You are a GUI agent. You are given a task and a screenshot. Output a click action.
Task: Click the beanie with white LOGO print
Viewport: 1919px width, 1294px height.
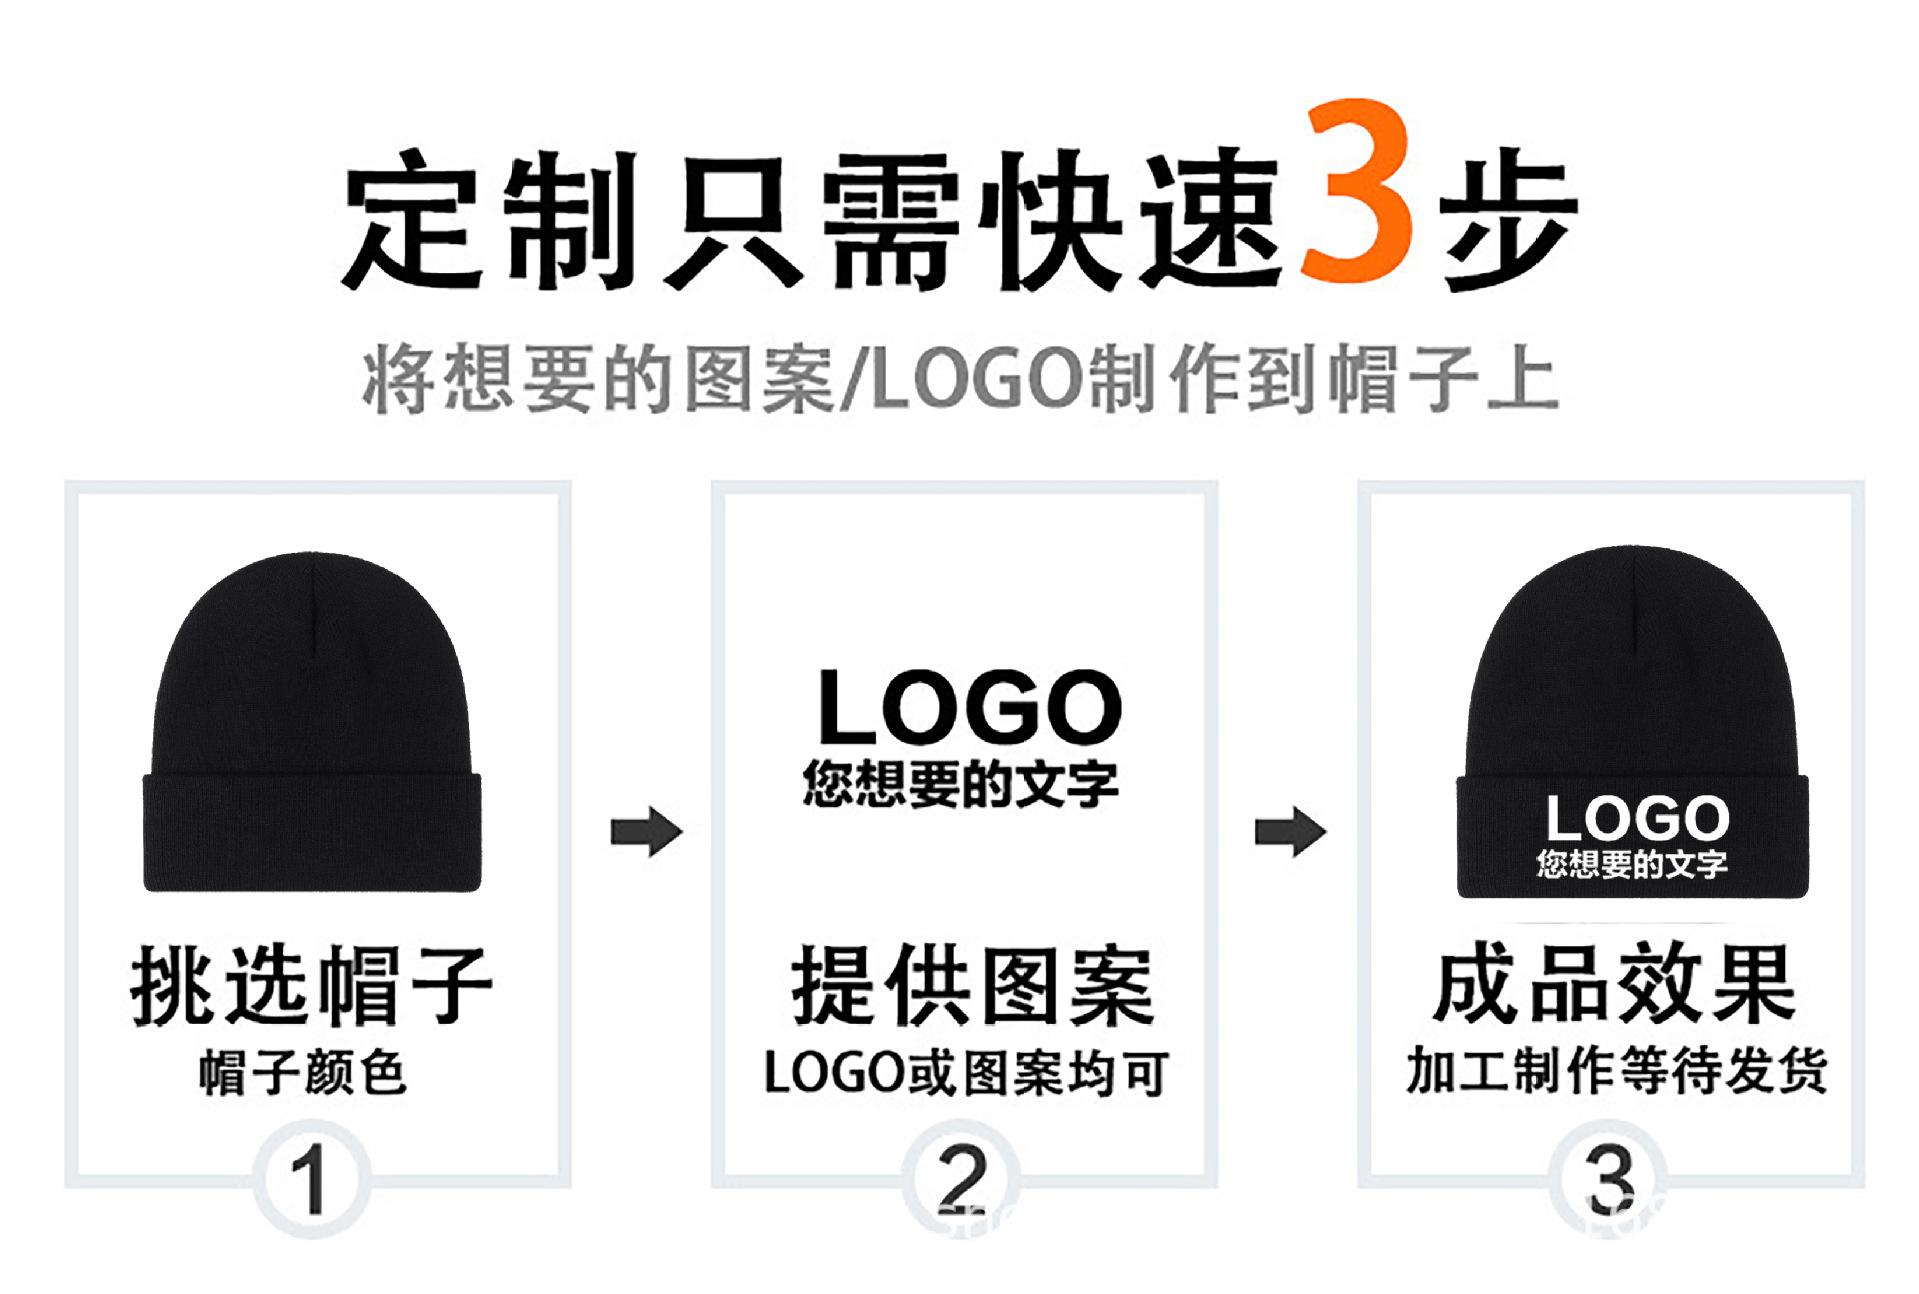1632,721
